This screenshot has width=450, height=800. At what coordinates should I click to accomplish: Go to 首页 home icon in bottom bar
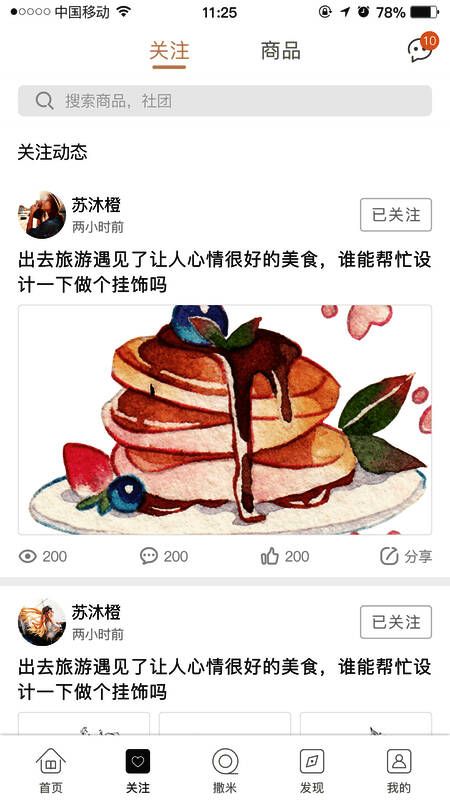point(51,762)
